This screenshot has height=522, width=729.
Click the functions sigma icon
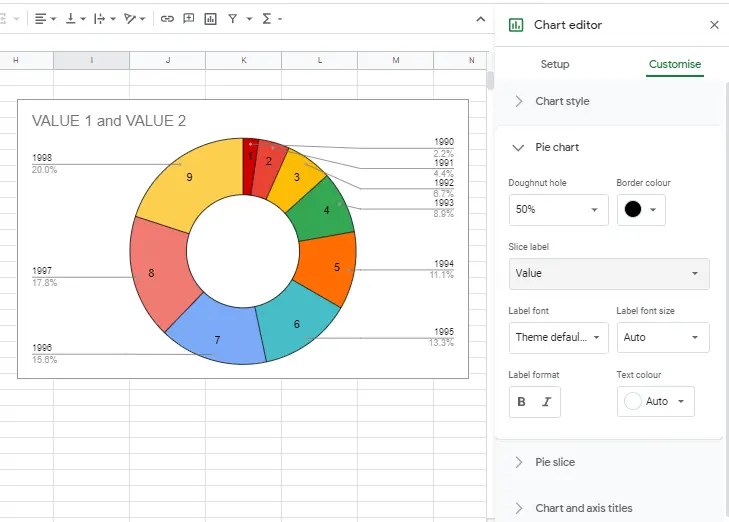[x=266, y=19]
